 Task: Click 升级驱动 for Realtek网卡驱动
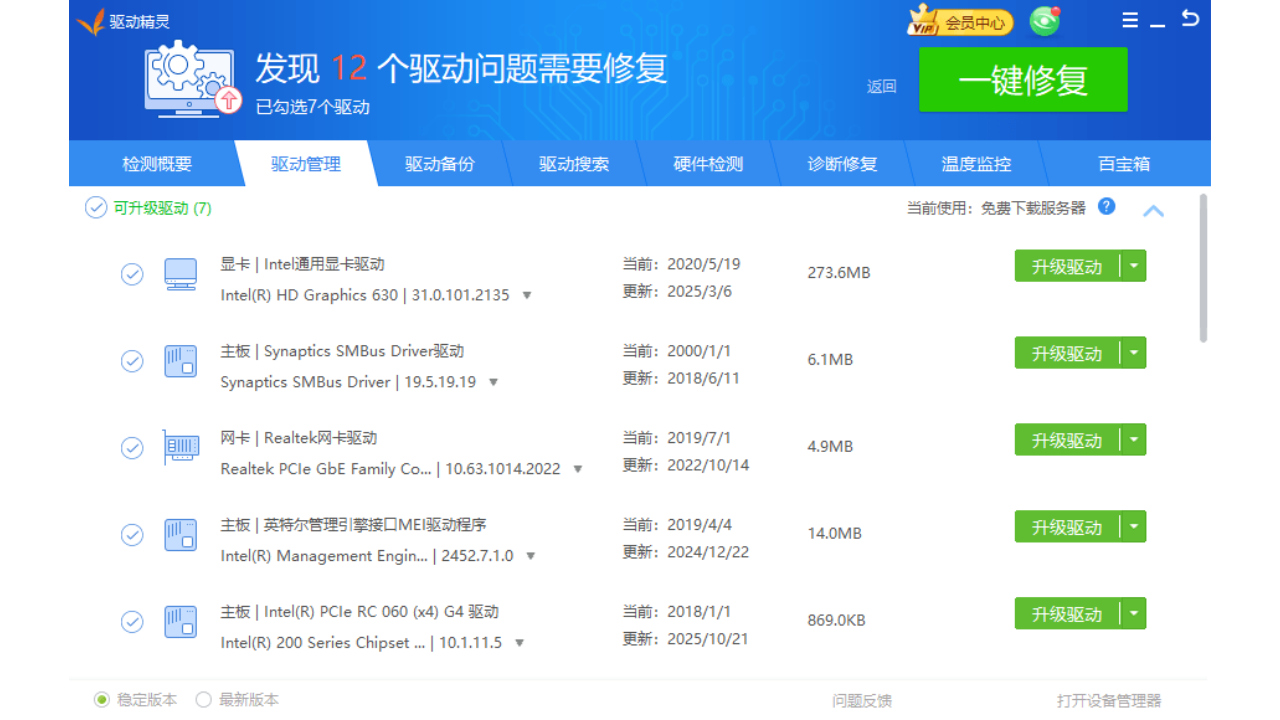1067,440
